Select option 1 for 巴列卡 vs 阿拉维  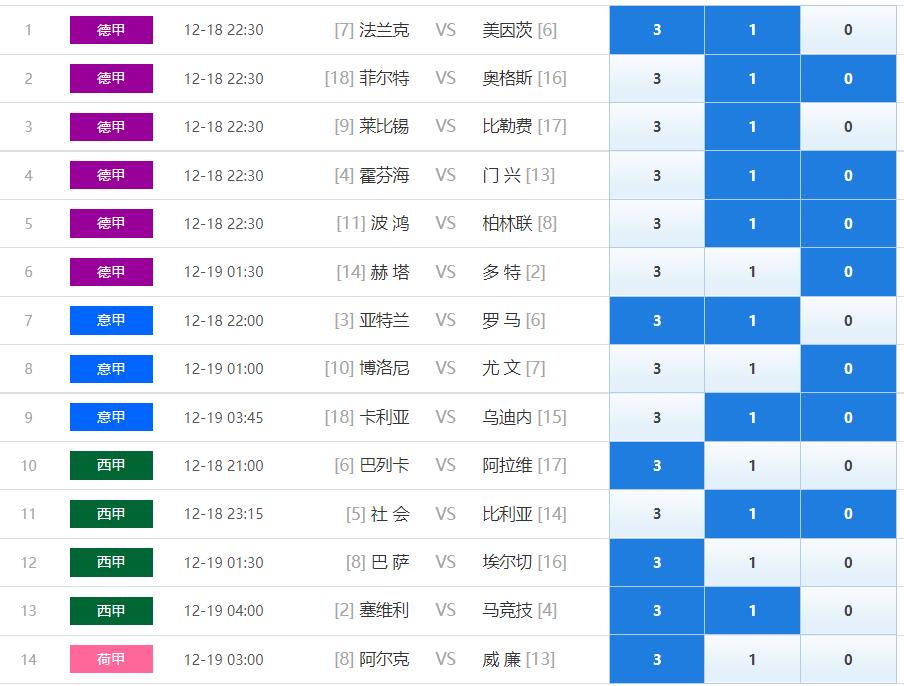pyautogui.click(x=752, y=466)
